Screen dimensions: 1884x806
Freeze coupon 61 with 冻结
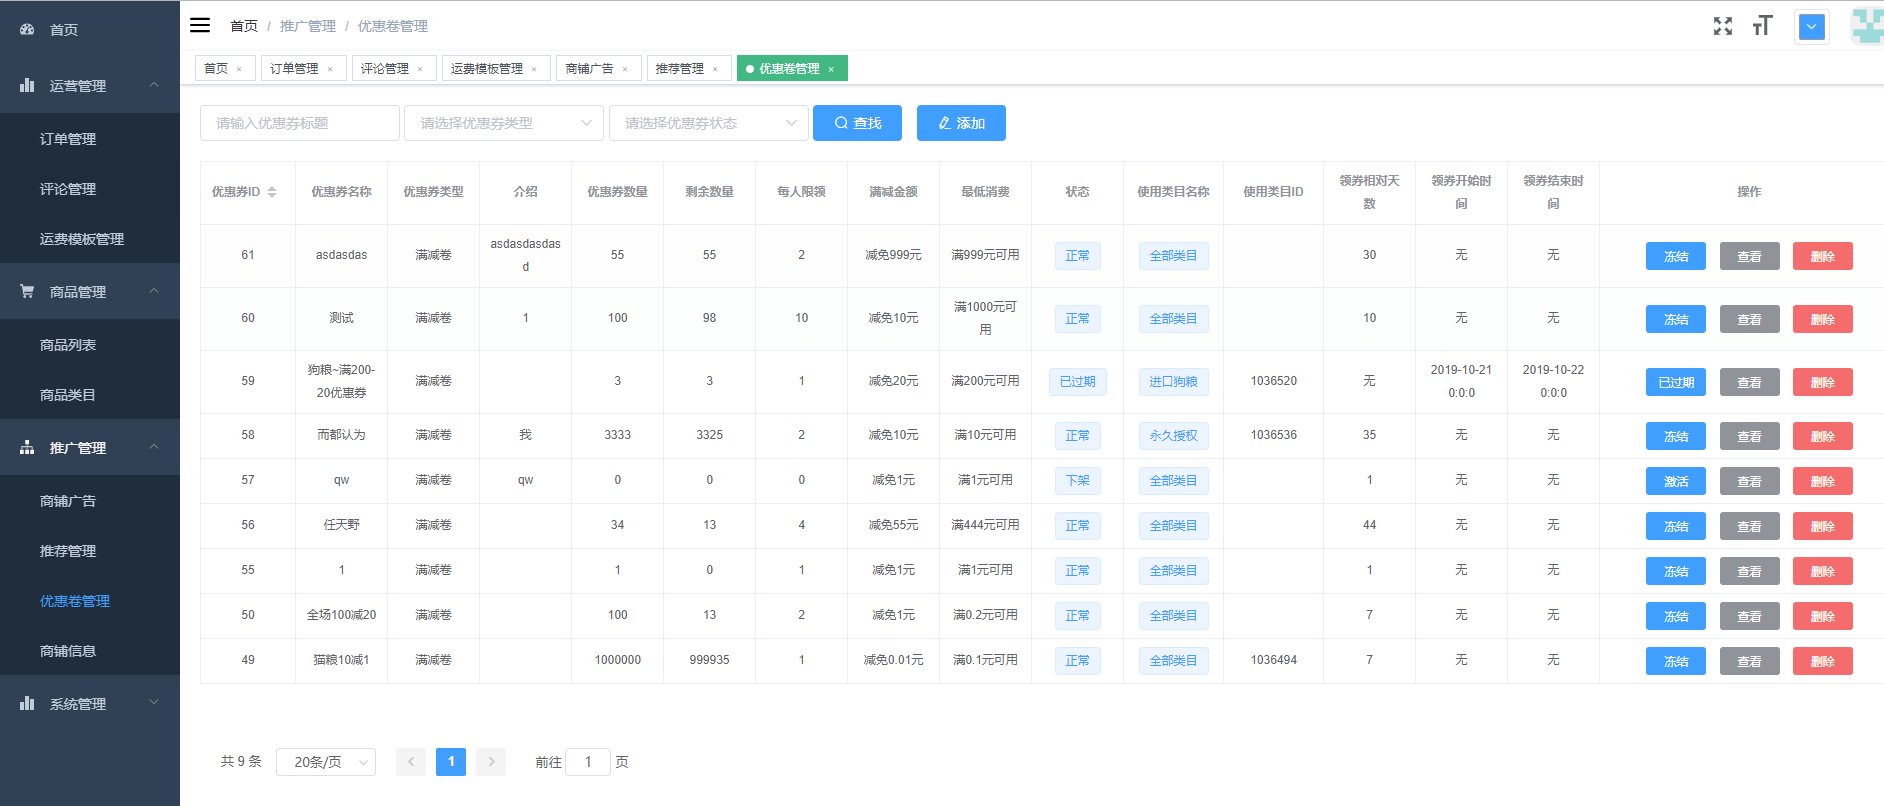[1676, 256]
